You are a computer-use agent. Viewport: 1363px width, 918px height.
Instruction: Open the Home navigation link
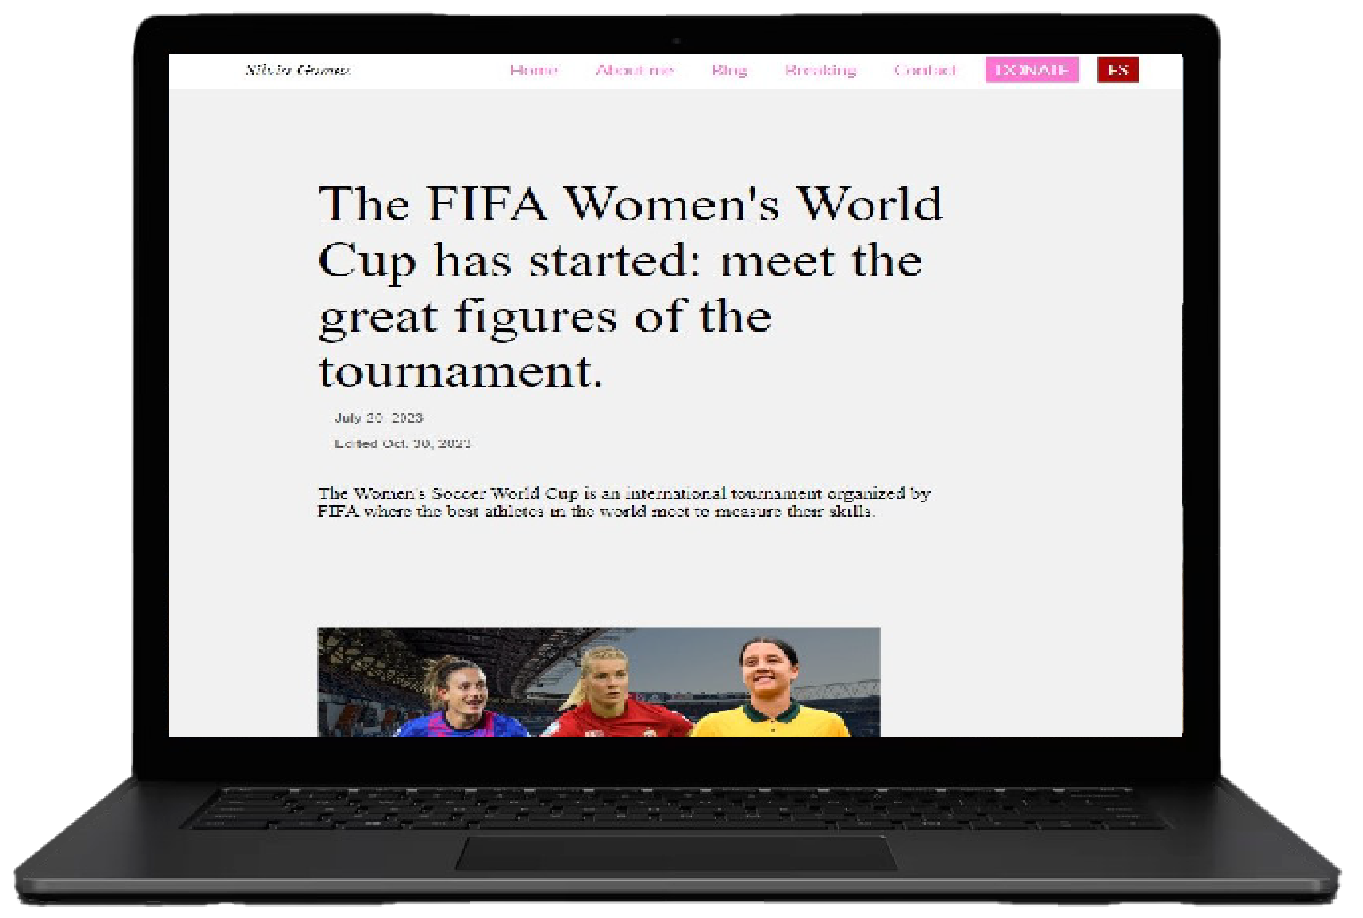point(533,70)
